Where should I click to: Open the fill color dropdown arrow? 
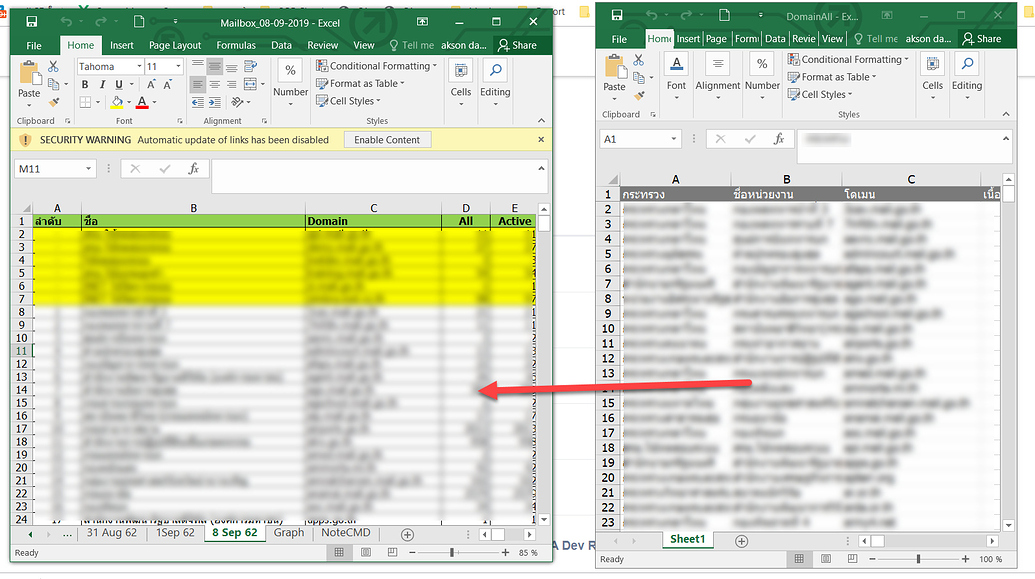coord(128,101)
